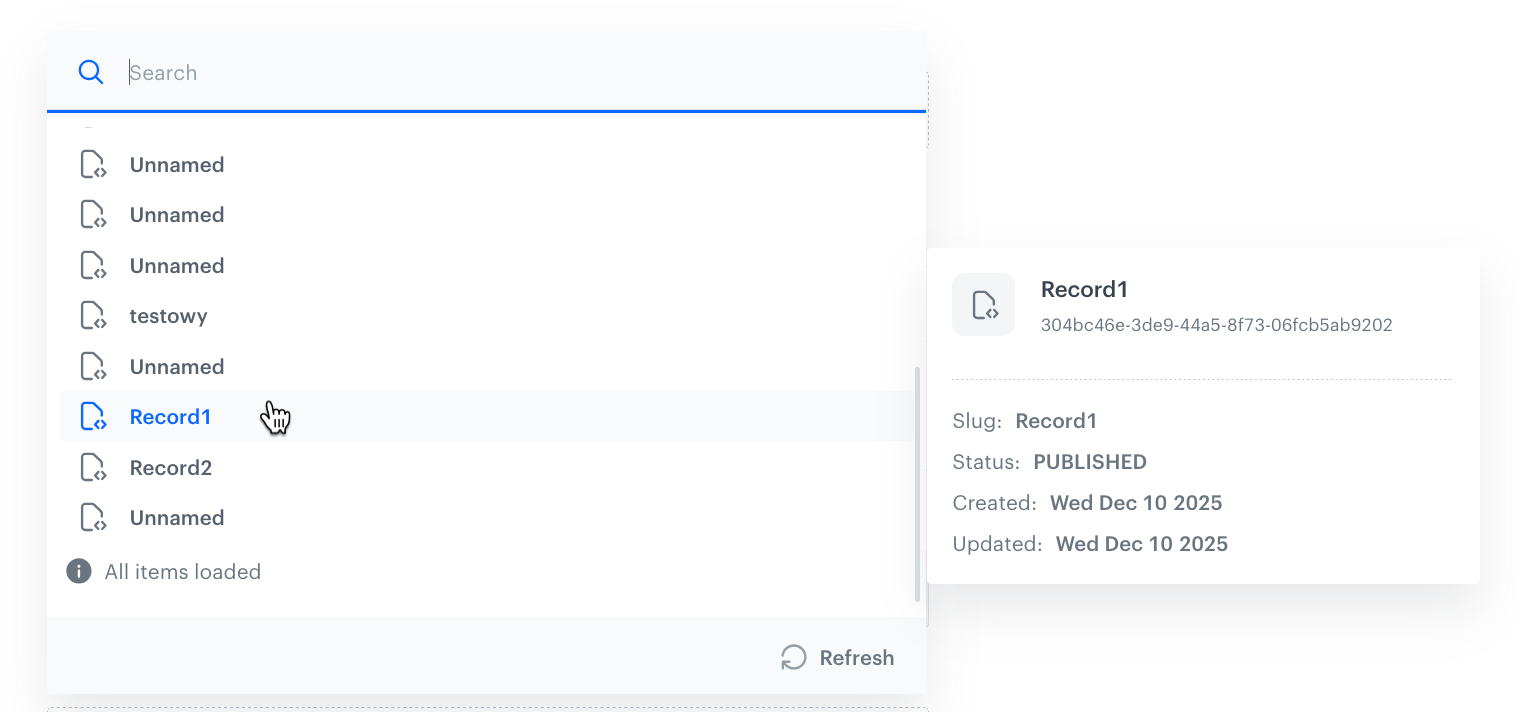Viewport: 1520px width, 712px height.
Task: Click the PUBLISHED status text
Action: pyautogui.click(x=1090, y=462)
